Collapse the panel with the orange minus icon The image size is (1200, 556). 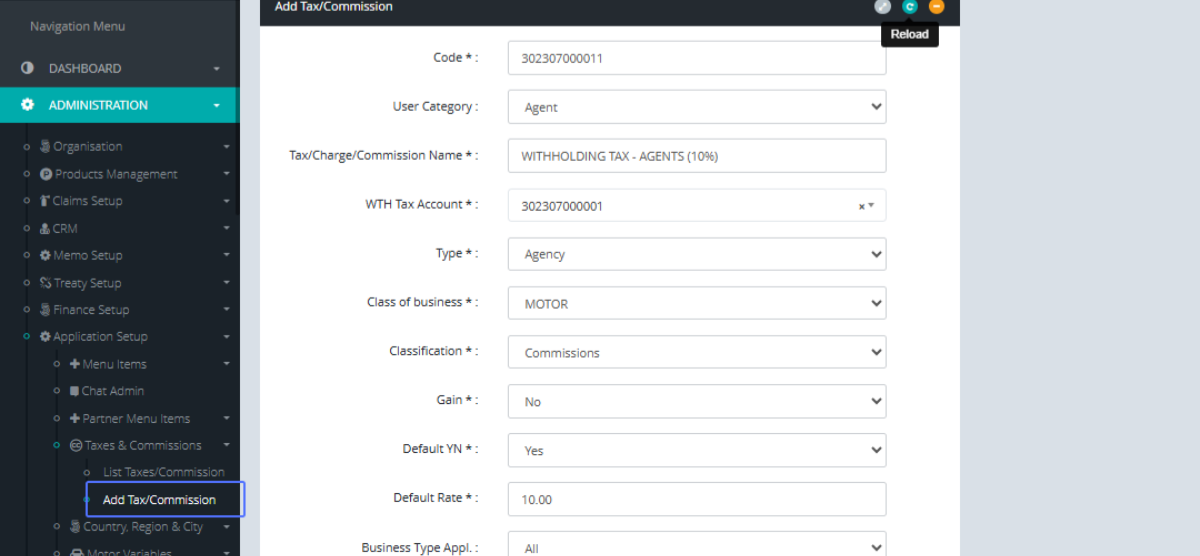[x=936, y=6]
